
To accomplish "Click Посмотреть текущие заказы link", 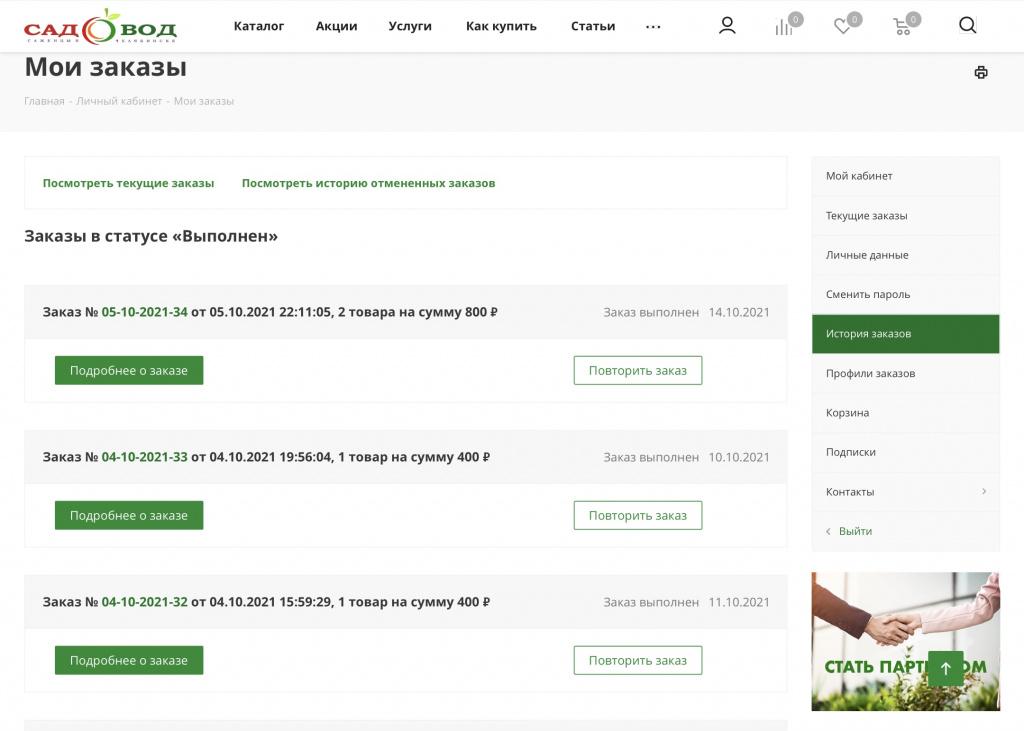I will (128, 183).
